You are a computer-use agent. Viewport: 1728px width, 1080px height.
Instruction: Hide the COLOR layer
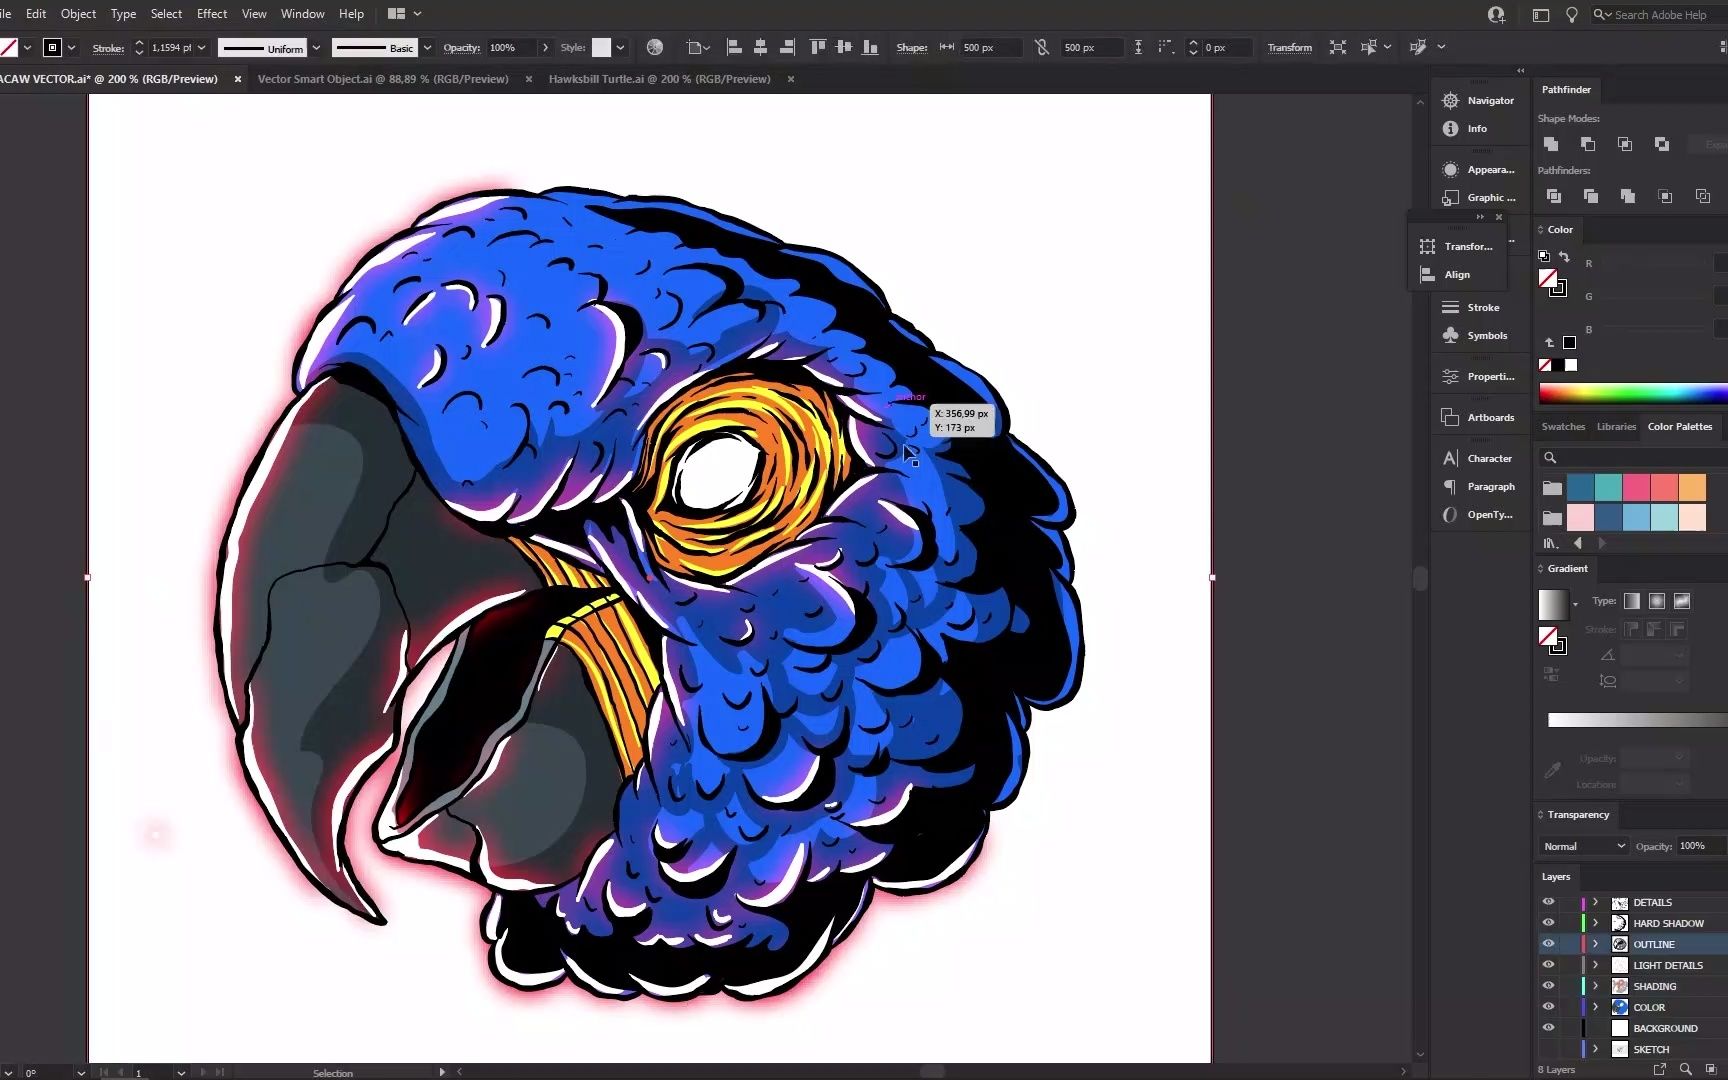[1548, 1007]
